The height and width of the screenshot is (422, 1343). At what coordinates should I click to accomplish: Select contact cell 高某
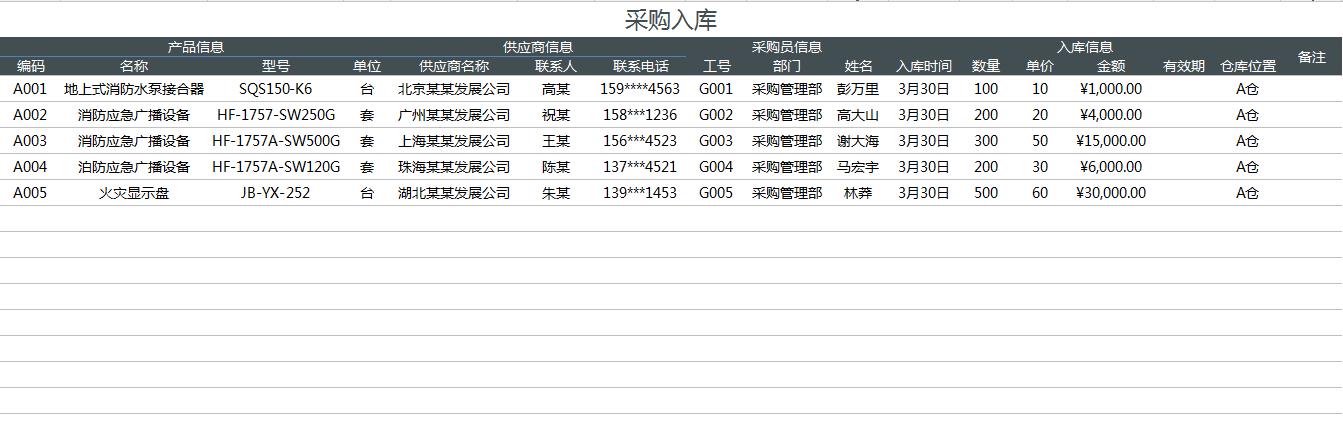(556, 89)
